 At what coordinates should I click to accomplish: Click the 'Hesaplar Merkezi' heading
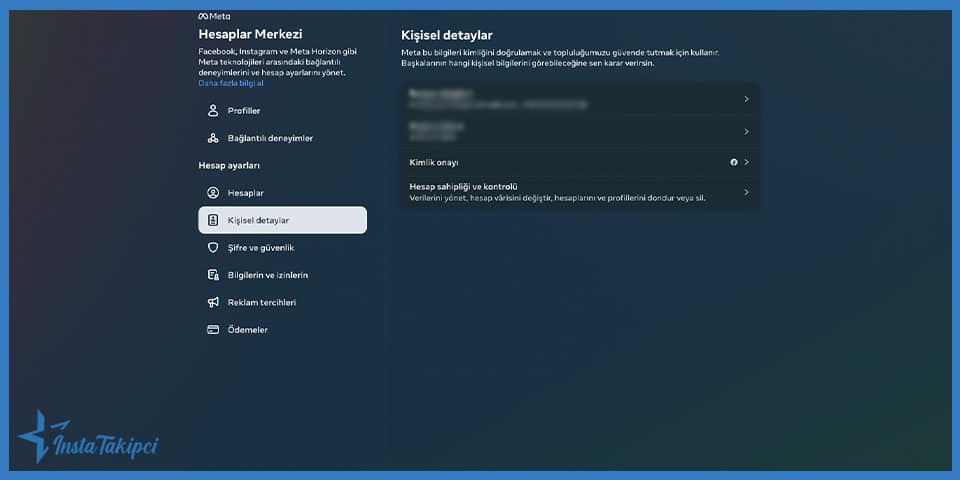(x=250, y=35)
